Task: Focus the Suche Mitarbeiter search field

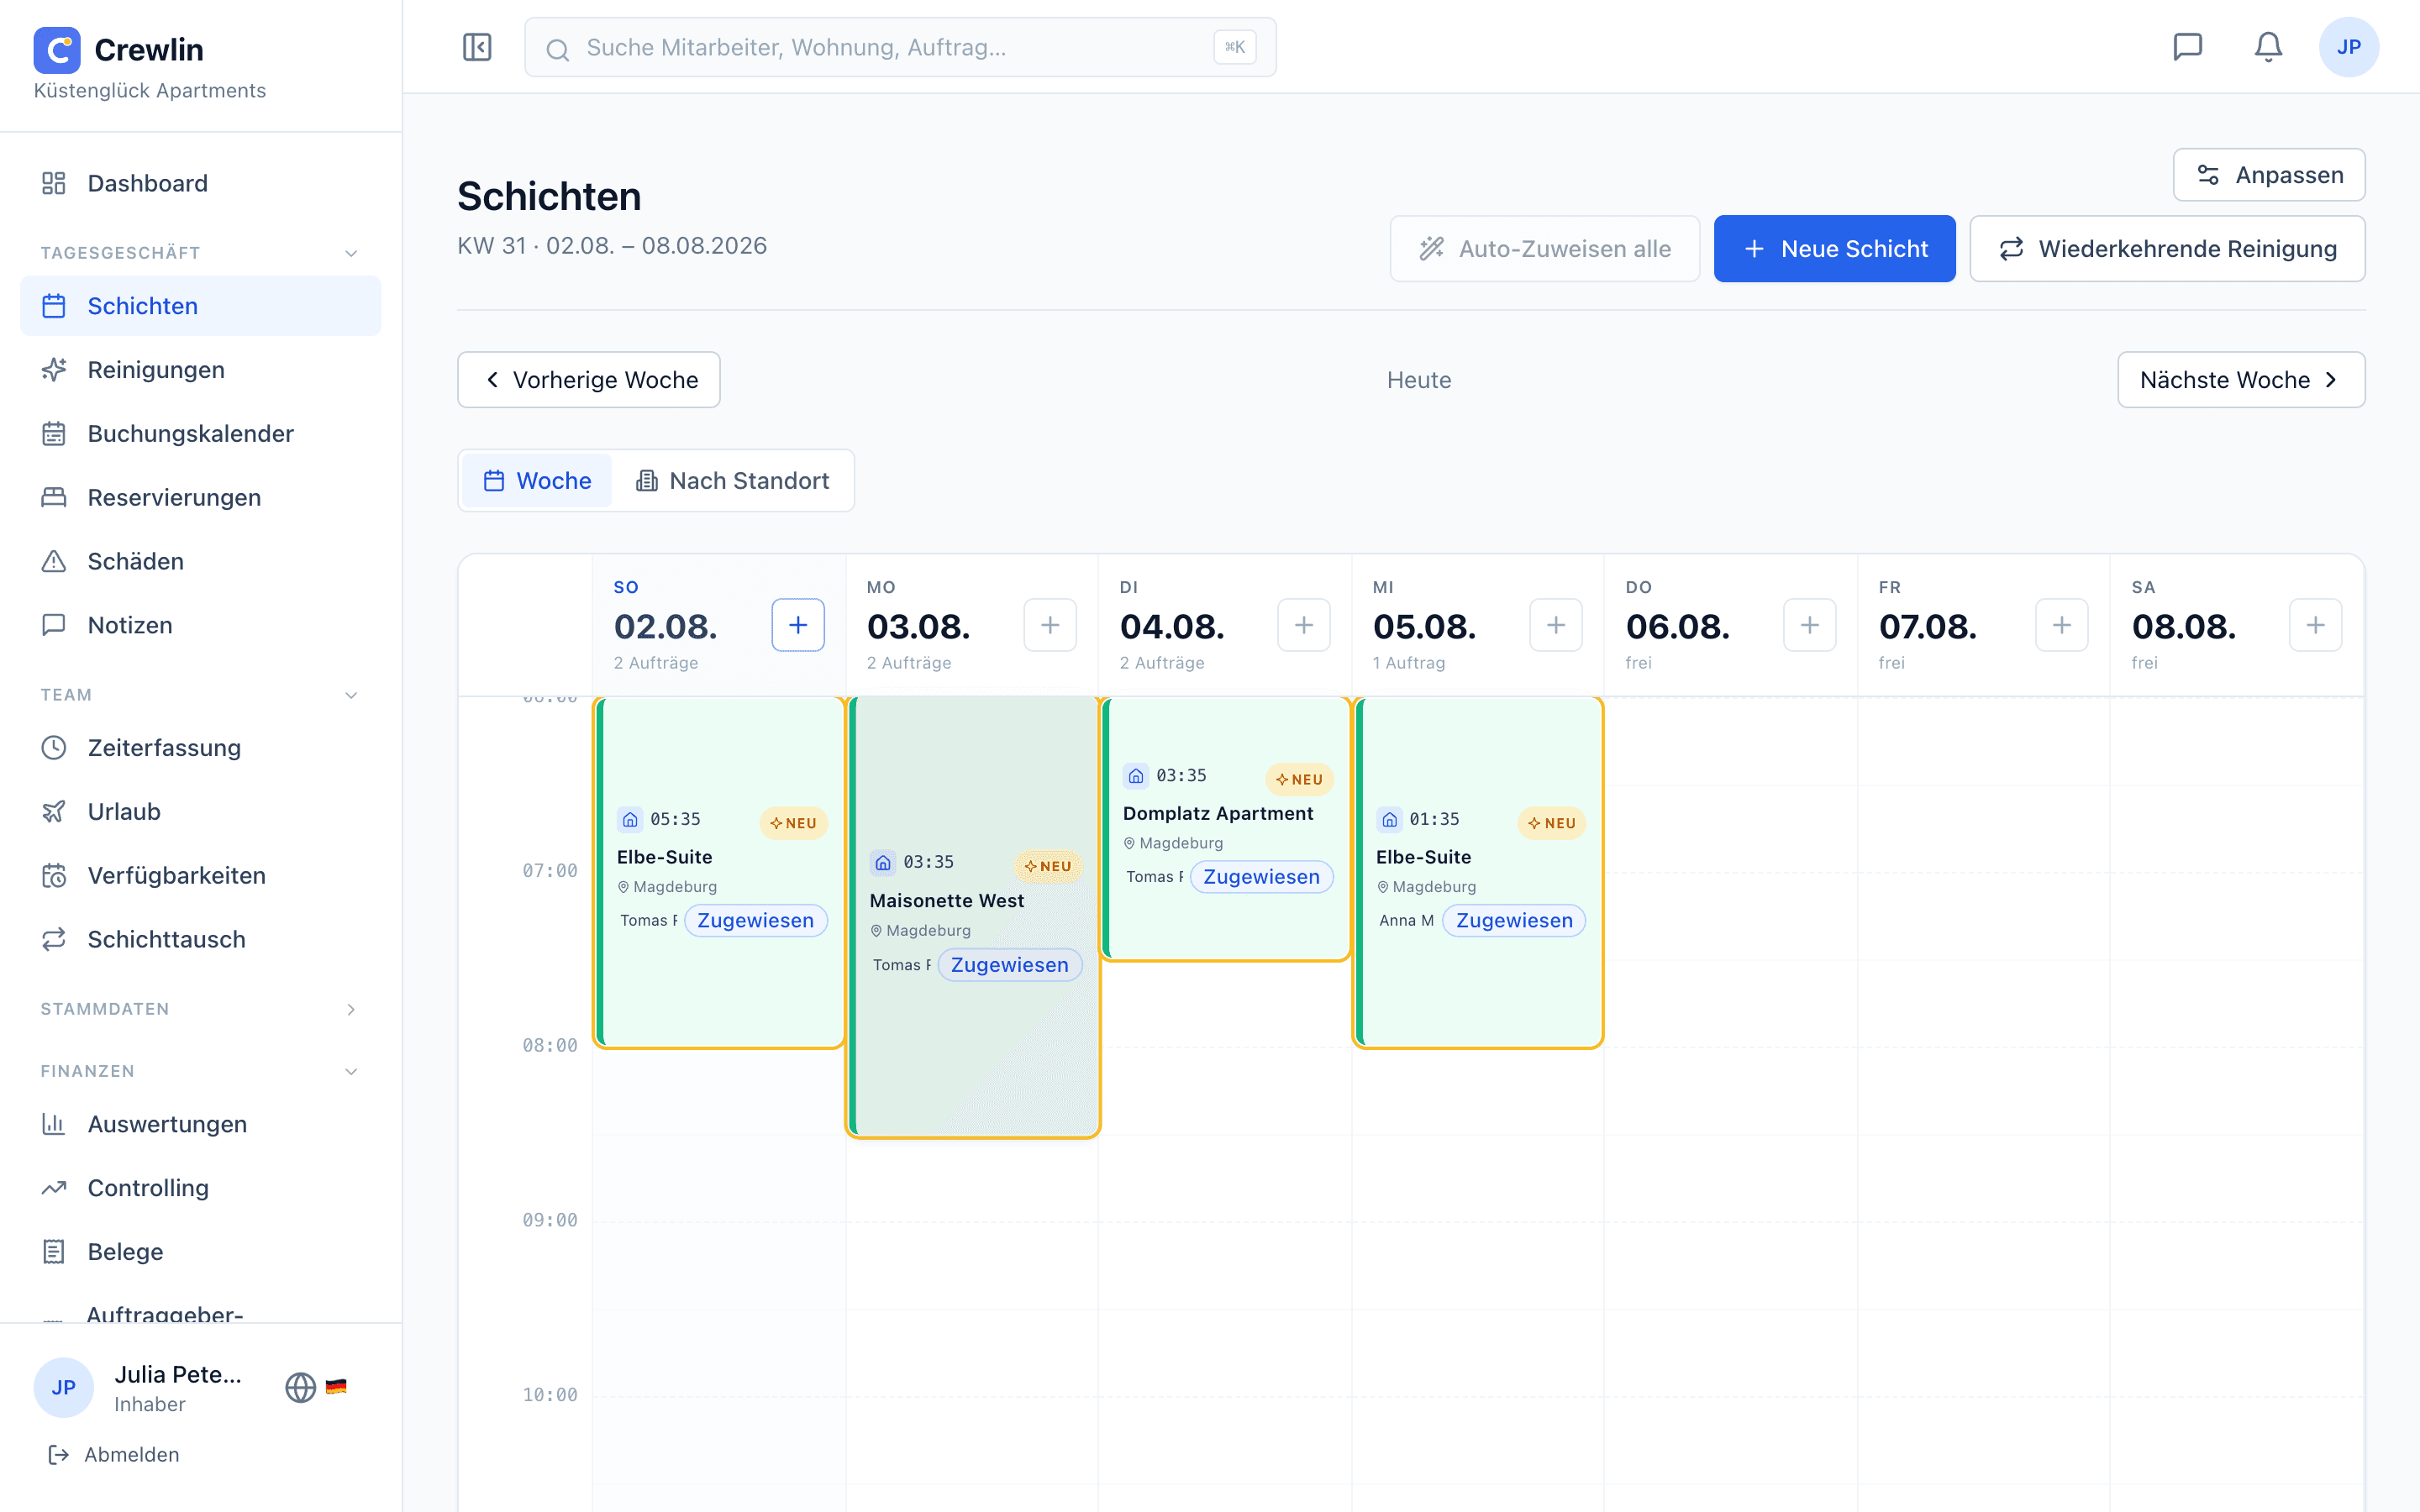Action: [900, 47]
